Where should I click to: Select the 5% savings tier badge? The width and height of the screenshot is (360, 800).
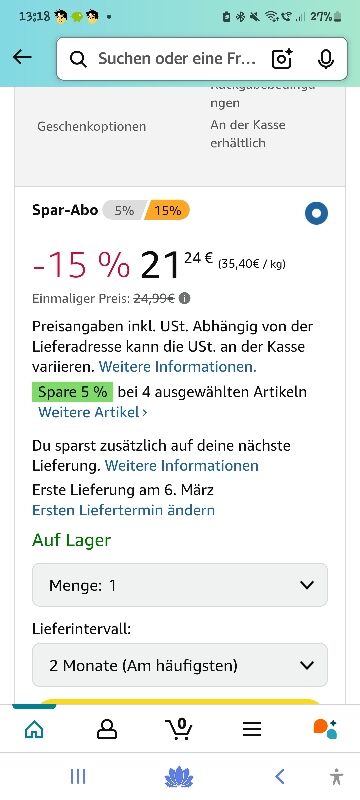pos(124,210)
